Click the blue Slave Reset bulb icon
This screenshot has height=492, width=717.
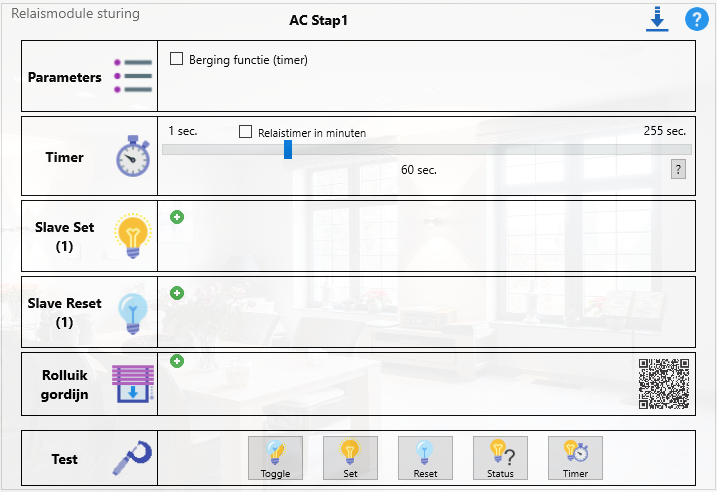[x=133, y=313]
